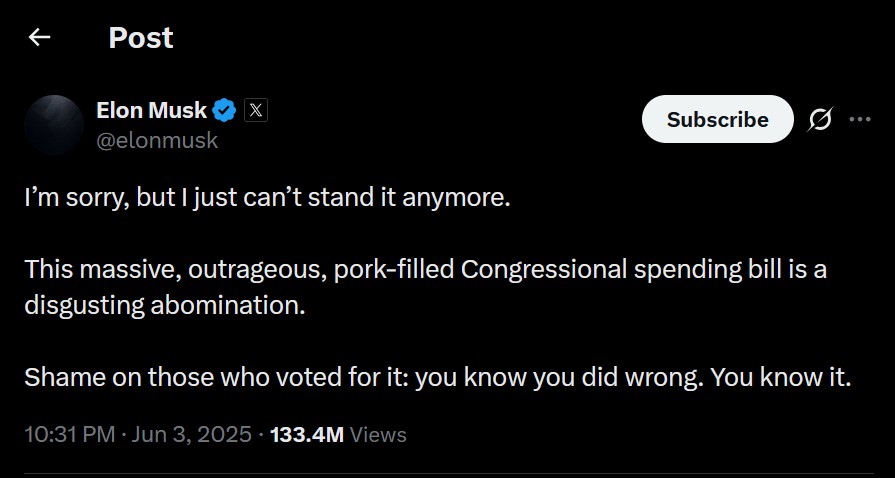Click the Post page heading
The height and width of the screenshot is (478, 895).
(x=141, y=38)
